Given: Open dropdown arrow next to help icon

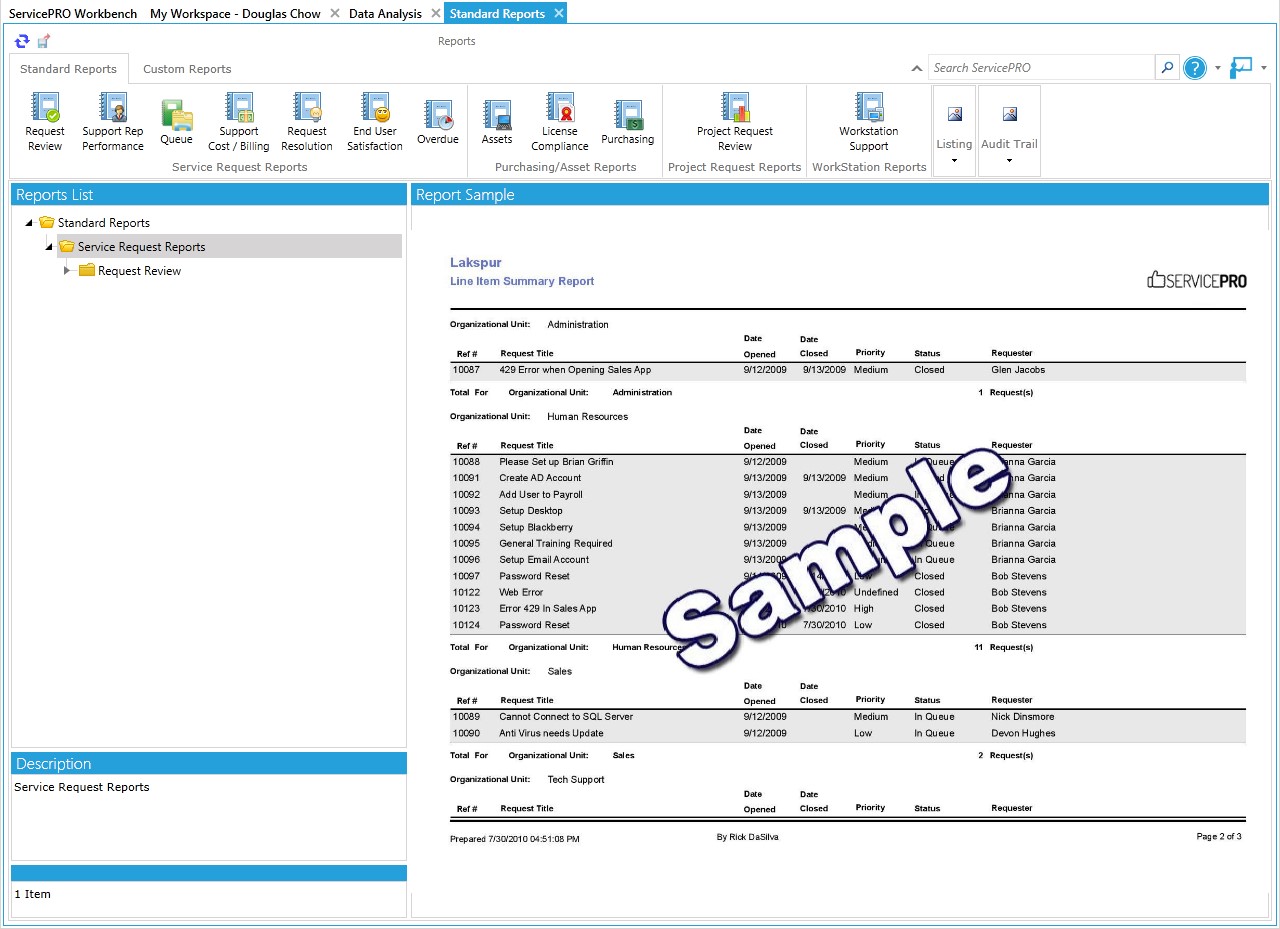Looking at the screenshot, I should click(x=1218, y=69).
